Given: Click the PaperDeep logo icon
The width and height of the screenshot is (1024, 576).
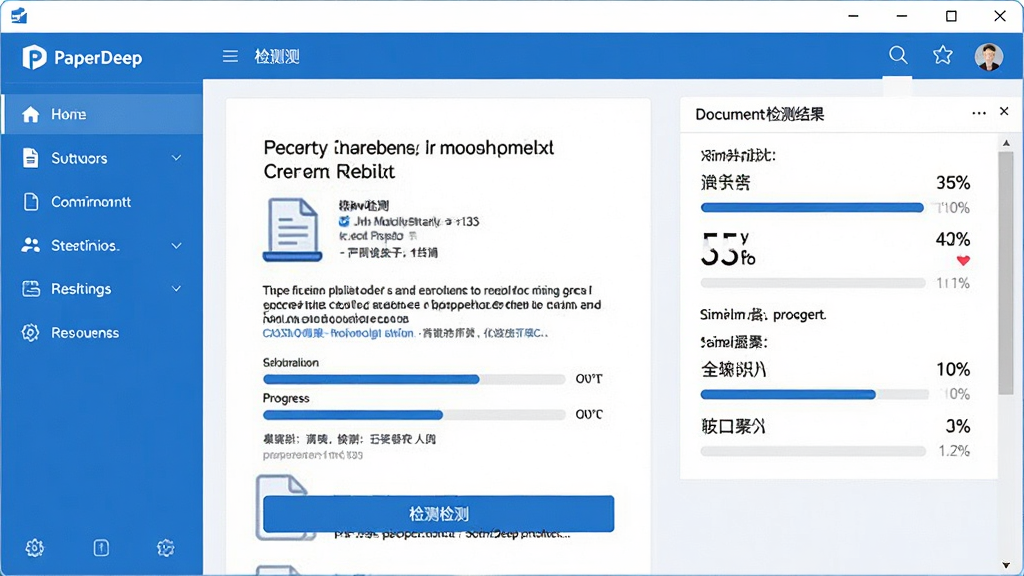Looking at the screenshot, I should coord(34,57).
